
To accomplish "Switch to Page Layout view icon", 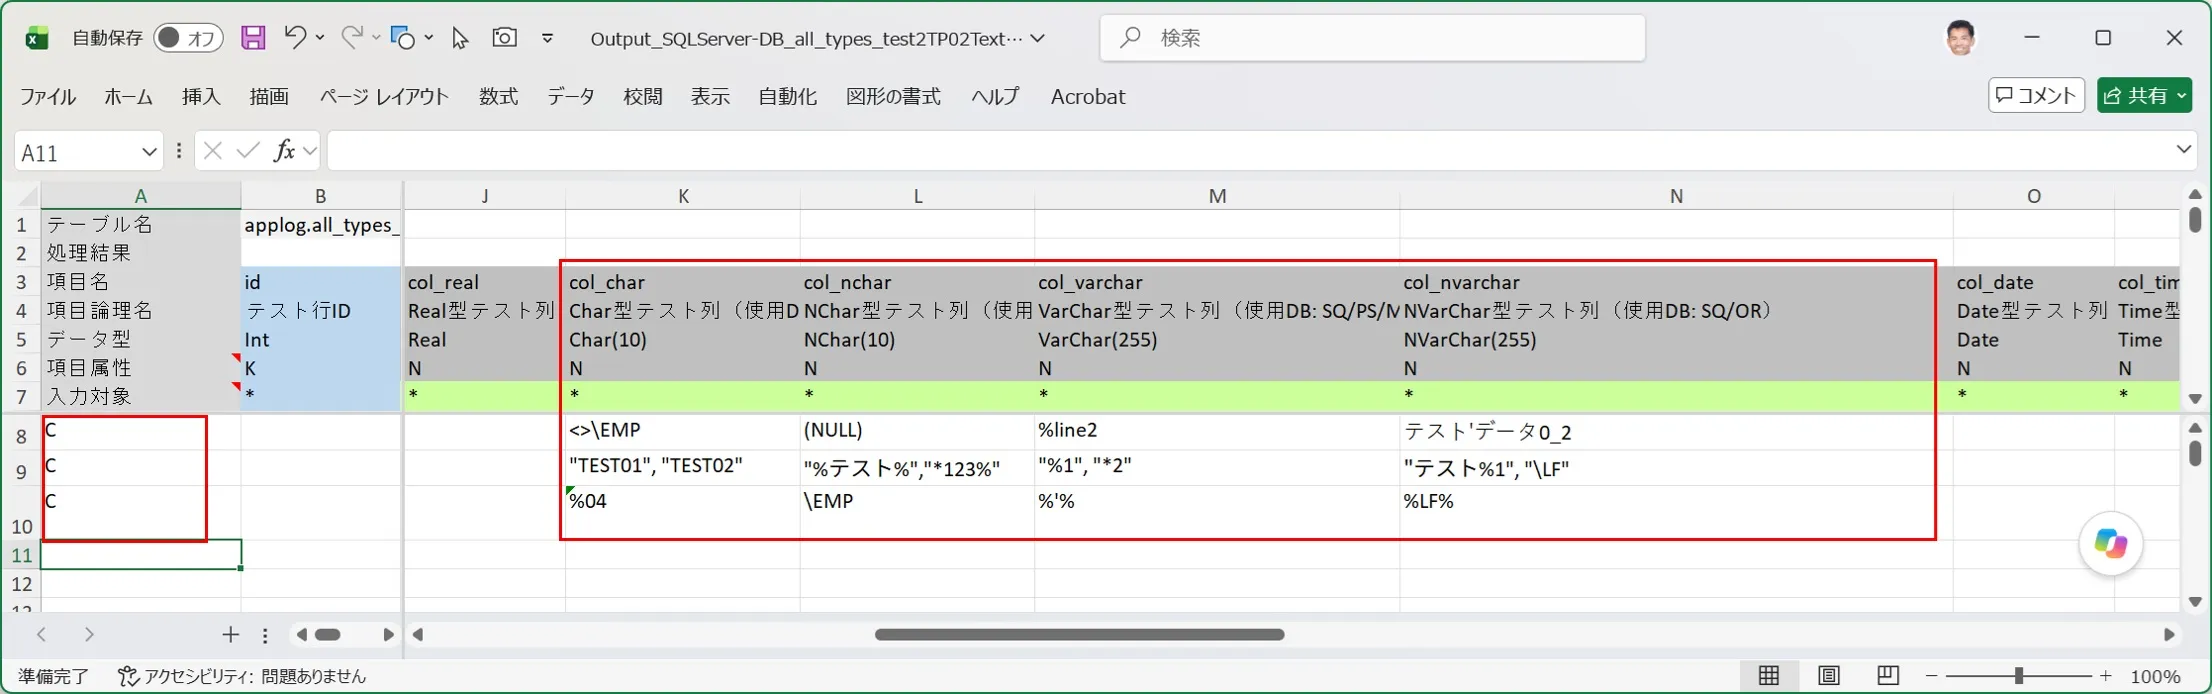I will click(1828, 676).
